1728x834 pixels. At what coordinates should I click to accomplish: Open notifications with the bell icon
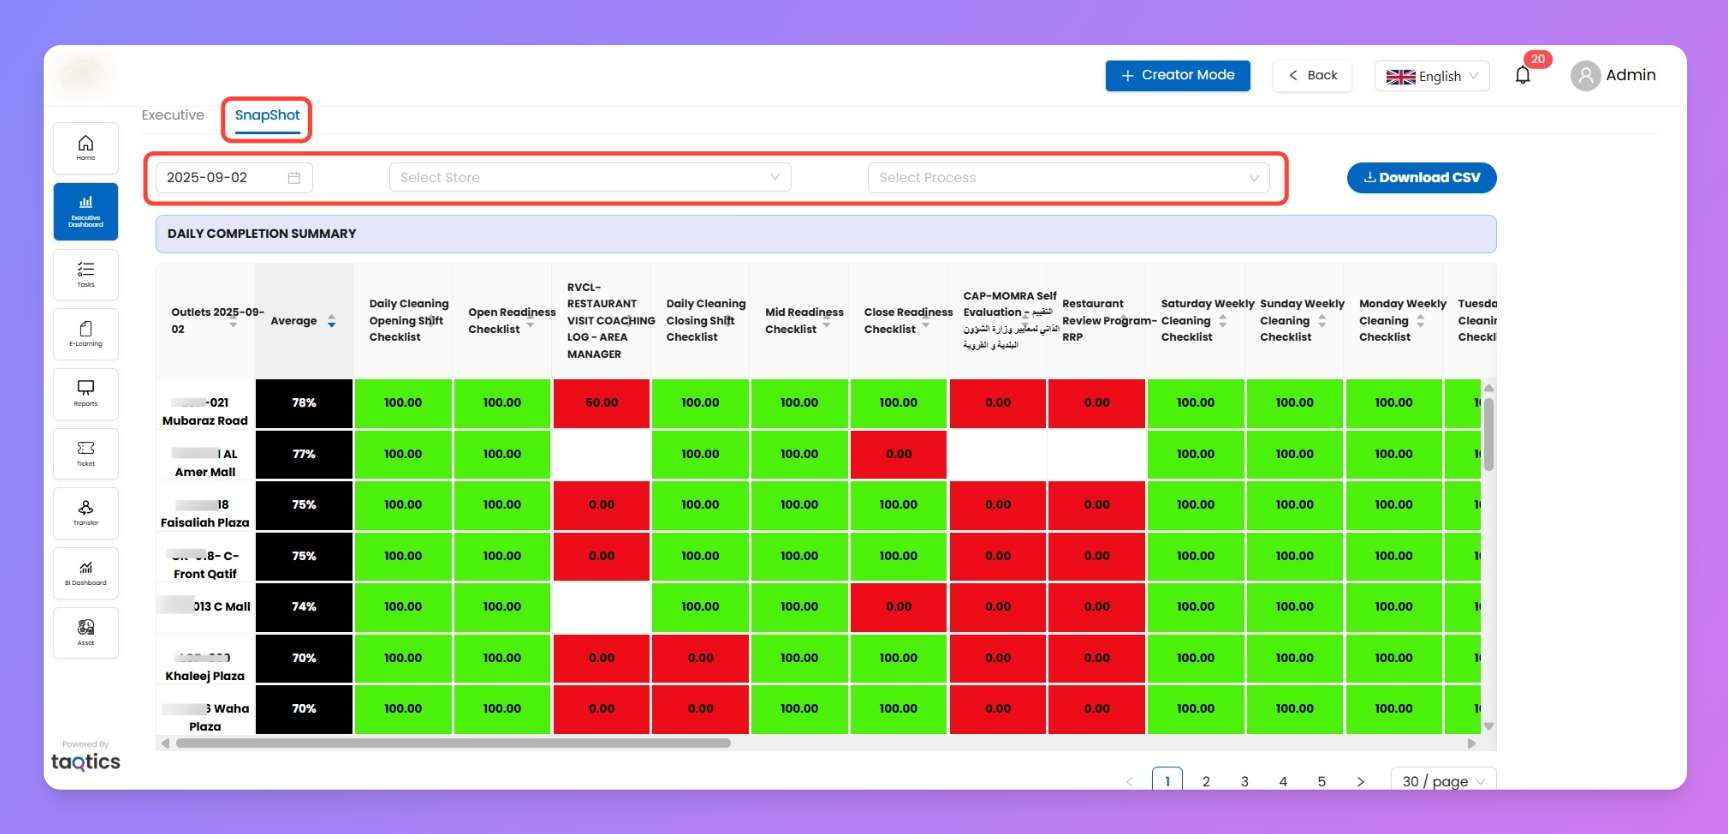click(1523, 75)
